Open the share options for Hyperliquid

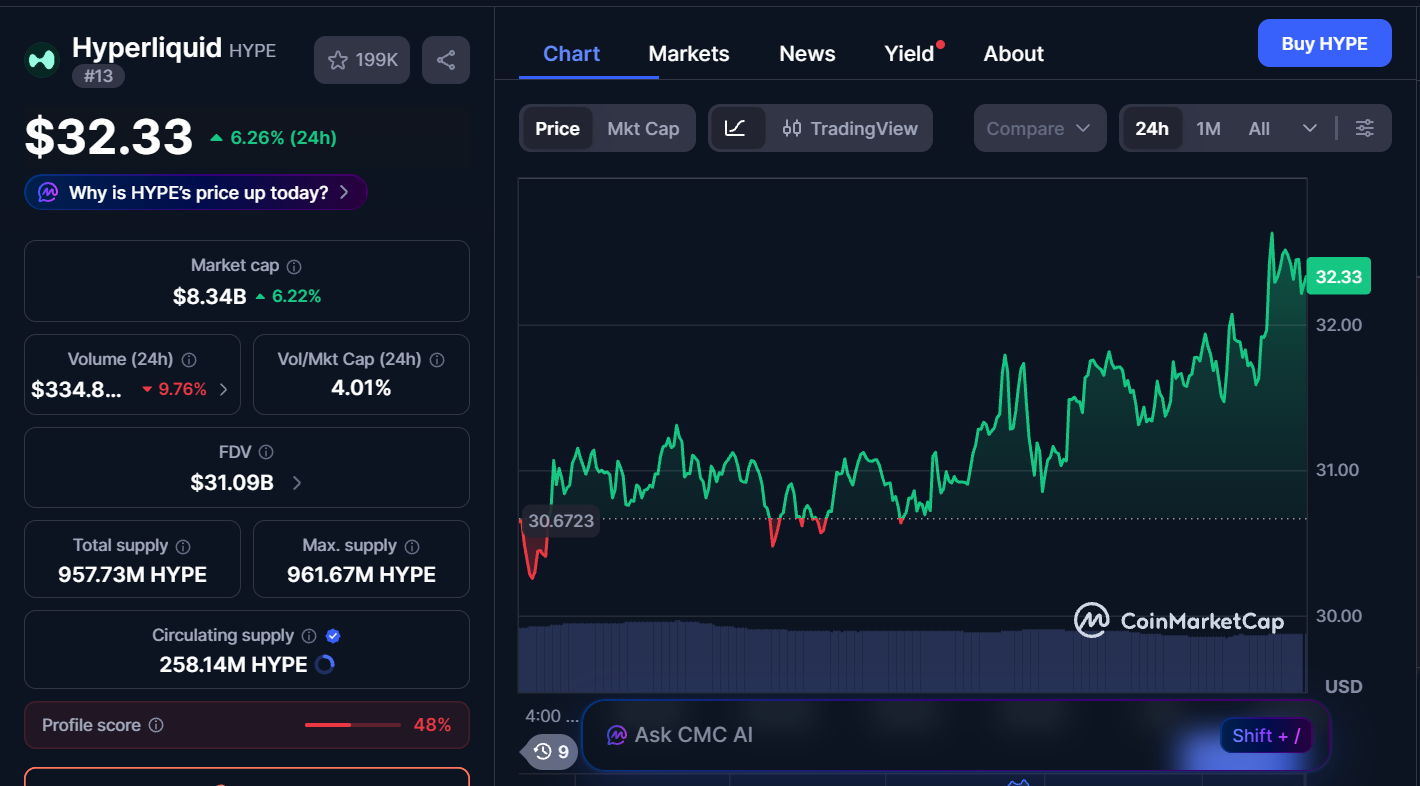[445, 60]
